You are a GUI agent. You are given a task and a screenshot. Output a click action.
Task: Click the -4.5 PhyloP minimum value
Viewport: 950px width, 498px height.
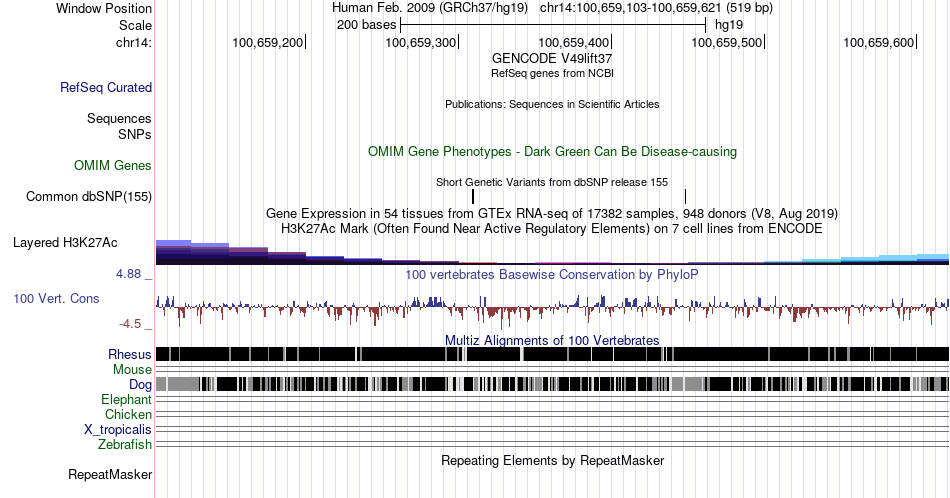[130, 324]
